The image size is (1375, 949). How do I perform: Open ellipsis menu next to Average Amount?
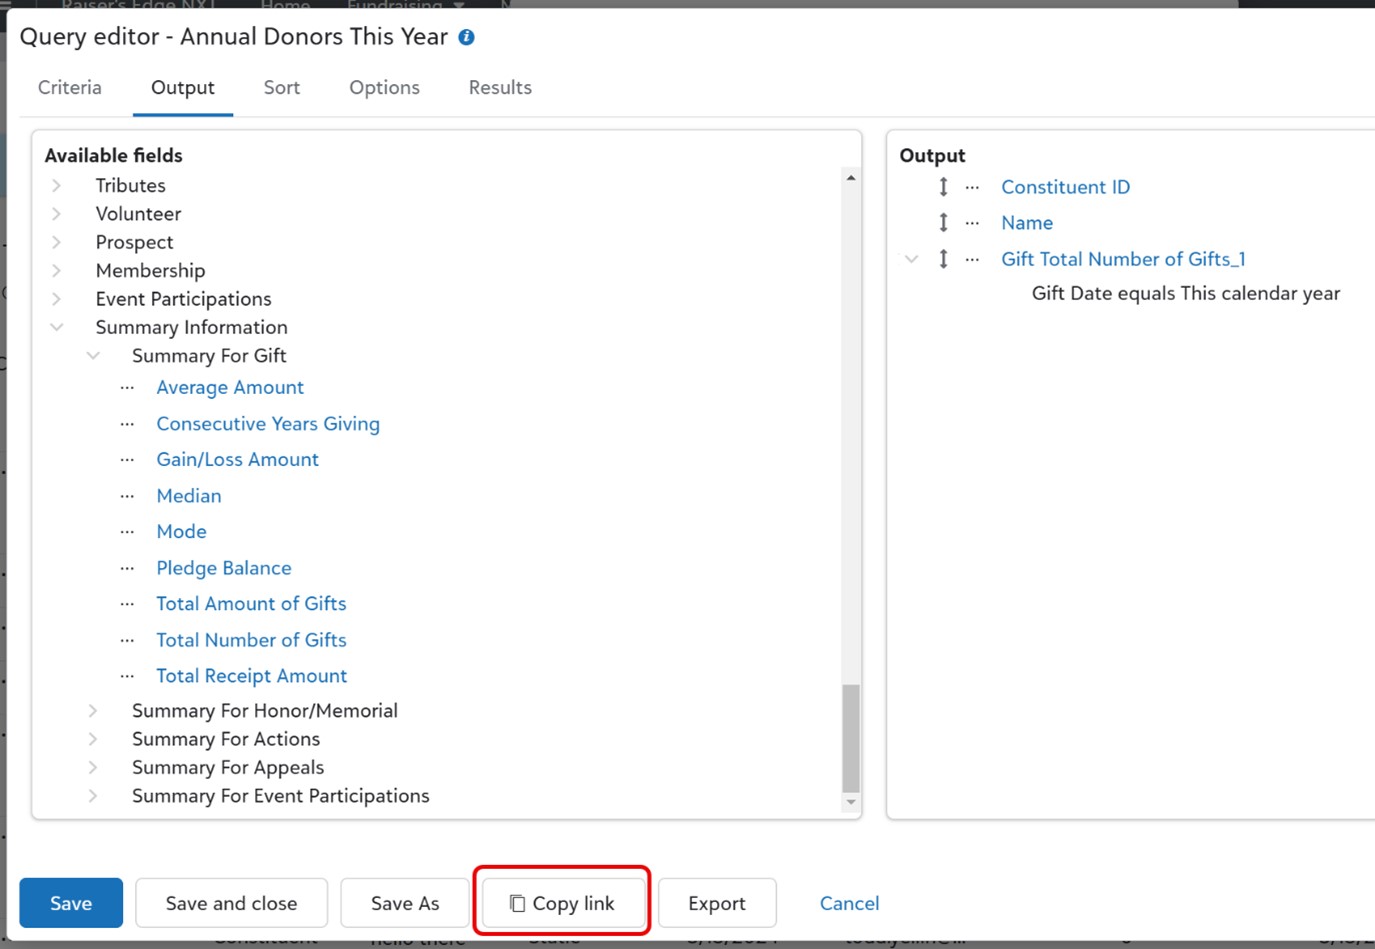pyautogui.click(x=127, y=388)
